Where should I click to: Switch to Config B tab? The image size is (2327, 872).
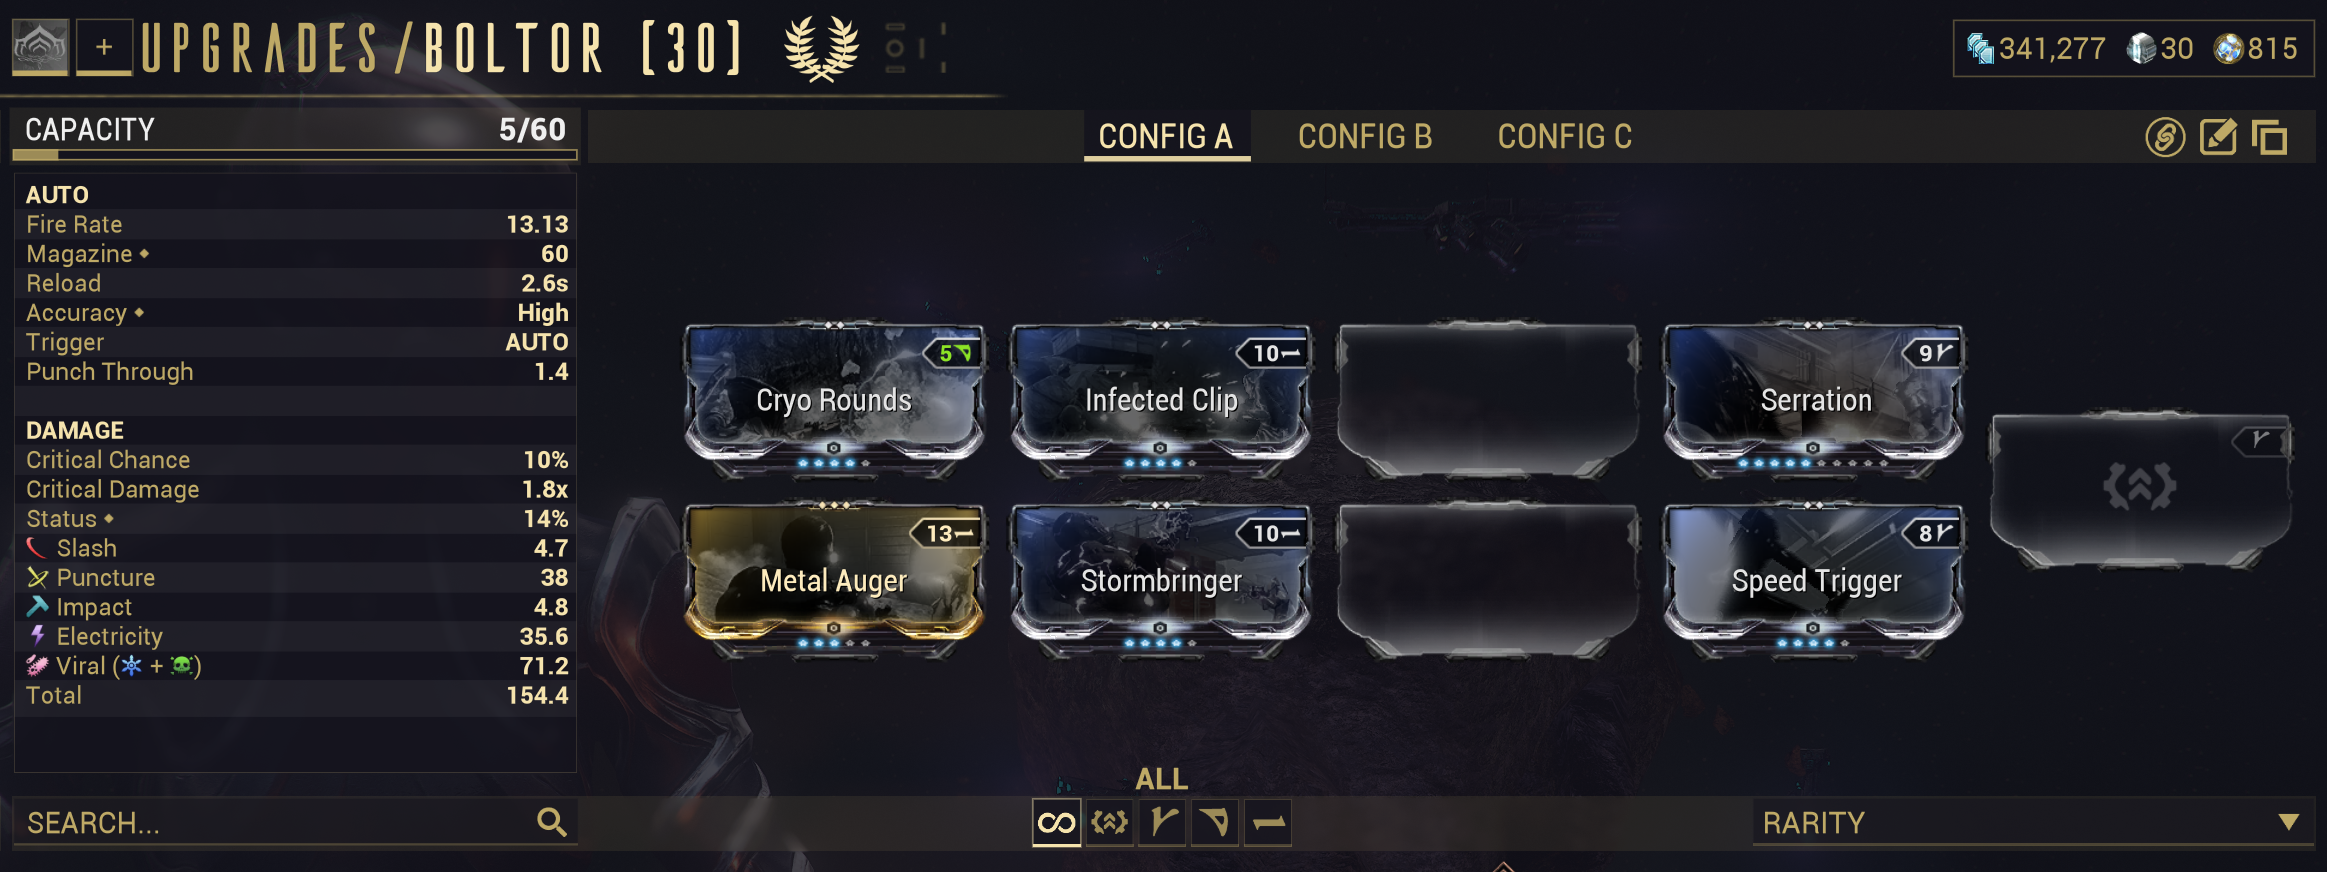[x=1365, y=136]
